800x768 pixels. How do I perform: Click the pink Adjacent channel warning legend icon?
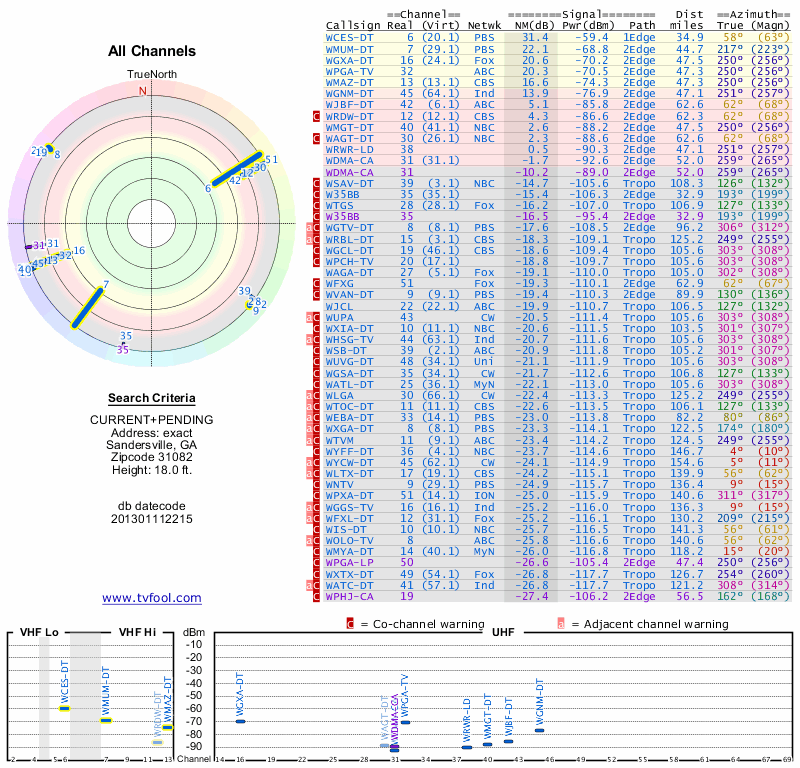click(561, 624)
